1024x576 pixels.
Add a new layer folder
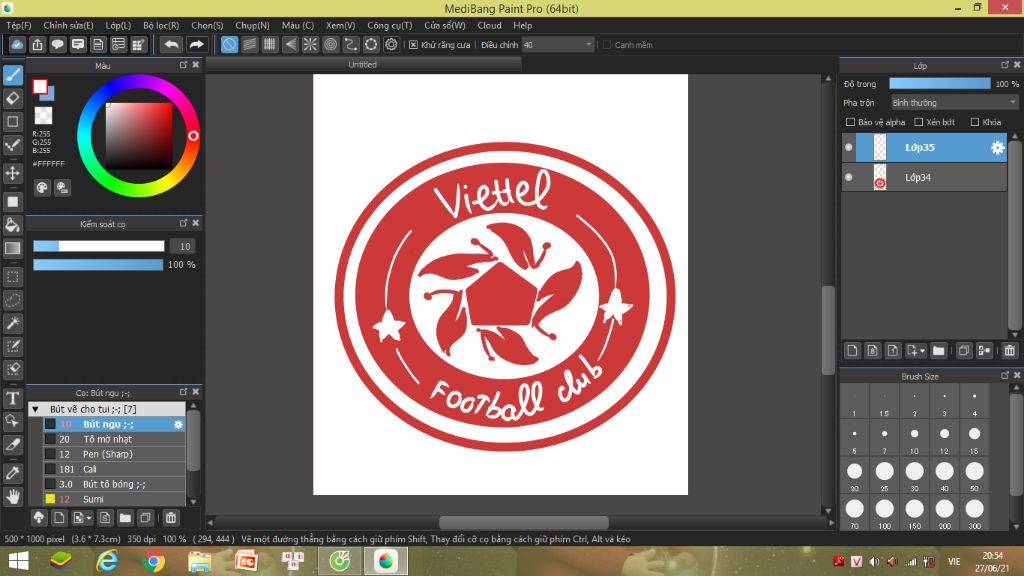938,351
